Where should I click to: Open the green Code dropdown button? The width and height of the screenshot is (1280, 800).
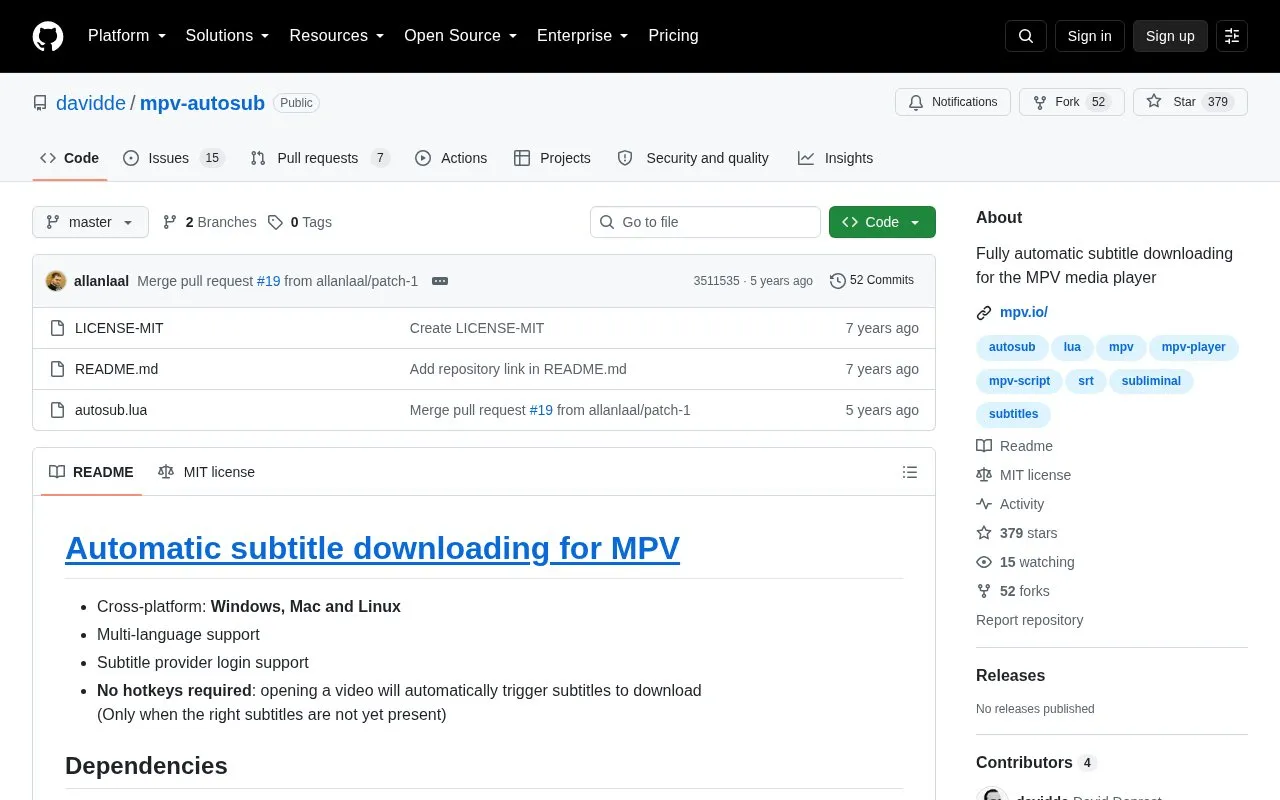tap(882, 222)
